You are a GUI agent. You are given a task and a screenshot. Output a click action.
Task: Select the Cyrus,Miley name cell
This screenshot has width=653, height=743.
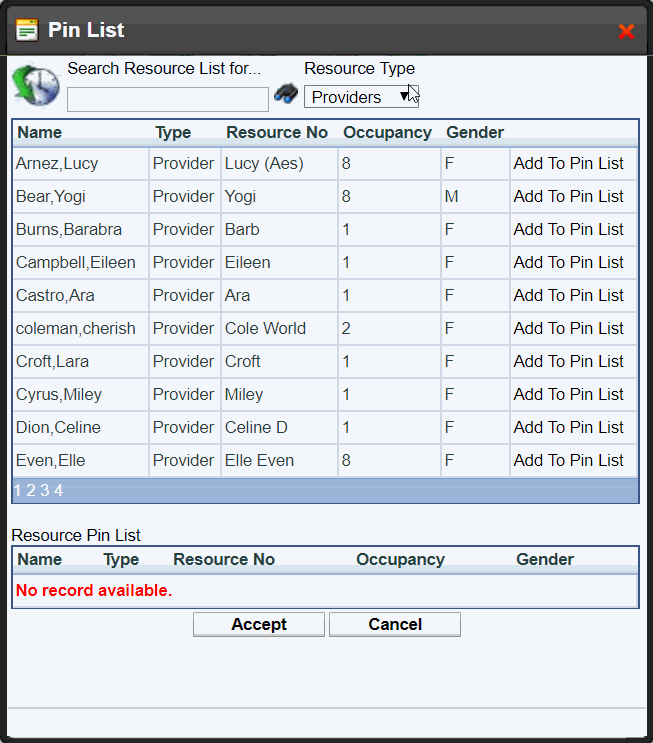[x=81, y=394]
